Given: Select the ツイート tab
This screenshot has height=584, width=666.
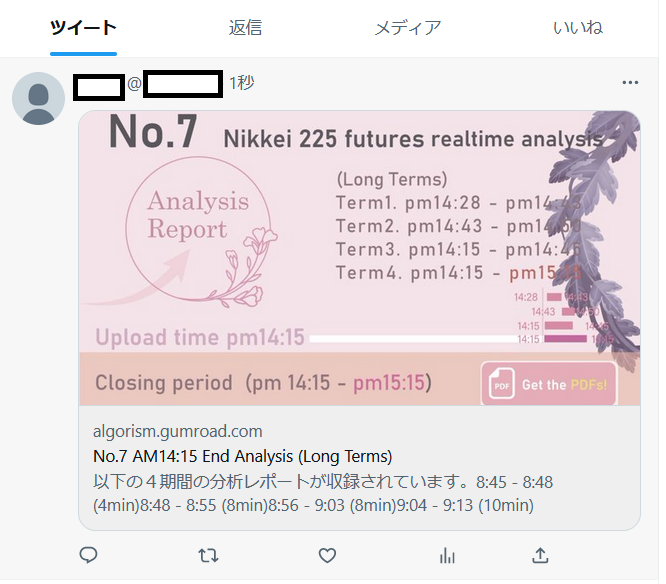Looking at the screenshot, I should point(83,28).
